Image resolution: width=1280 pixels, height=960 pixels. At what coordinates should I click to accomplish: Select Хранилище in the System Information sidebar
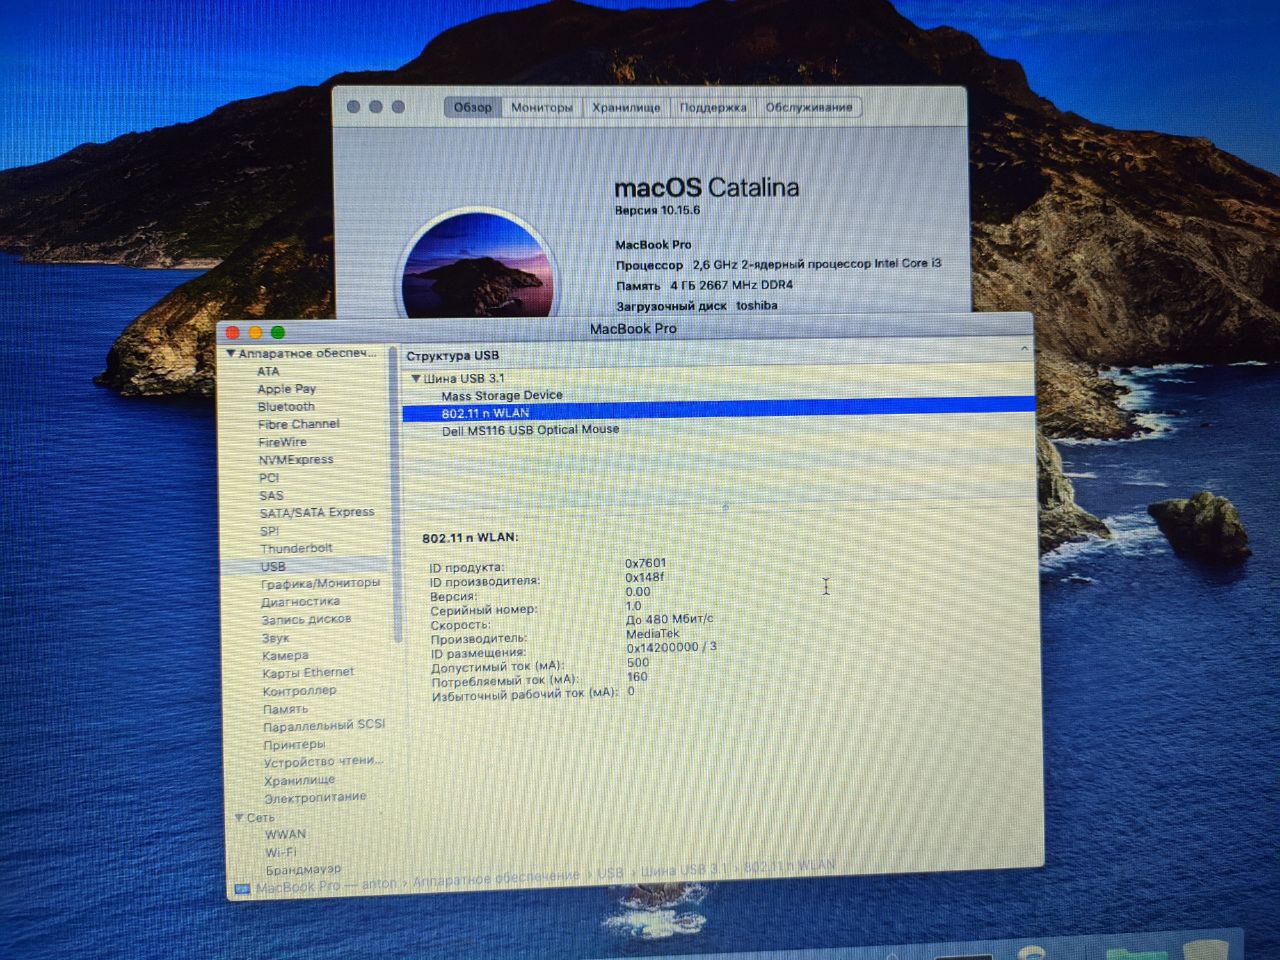(x=299, y=780)
